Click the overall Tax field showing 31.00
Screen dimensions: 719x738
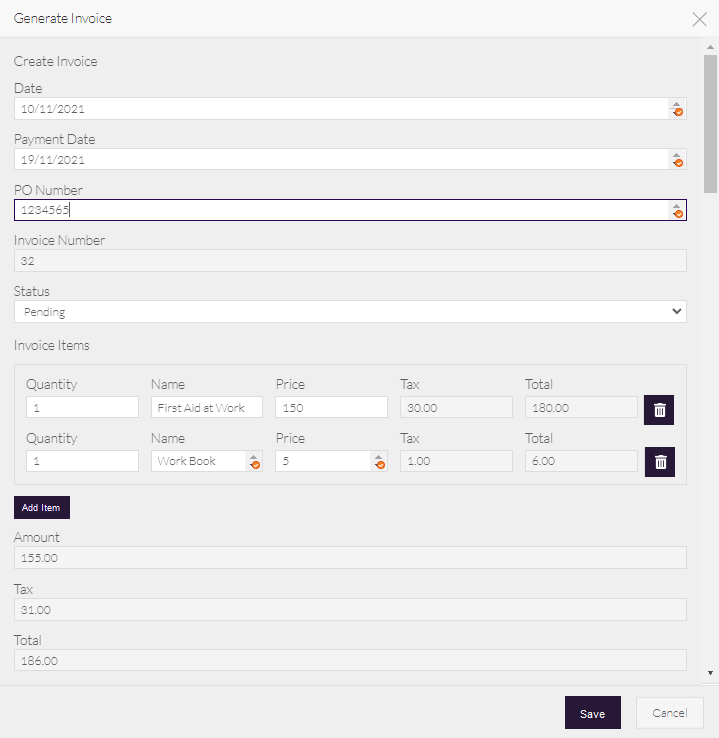[350, 610]
